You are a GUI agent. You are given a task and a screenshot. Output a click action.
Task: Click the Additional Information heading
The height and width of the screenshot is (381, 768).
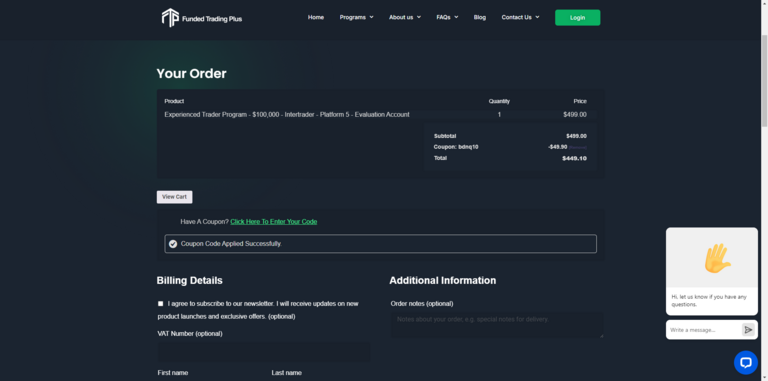(x=443, y=281)
